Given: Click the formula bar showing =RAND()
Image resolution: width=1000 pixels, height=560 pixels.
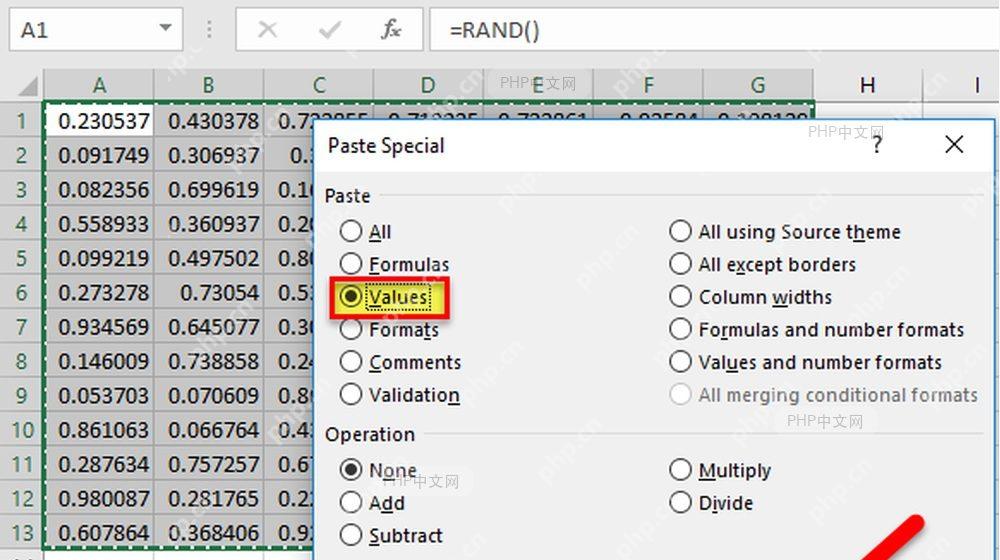Looking at the screenshot, I should pos(714,29).
